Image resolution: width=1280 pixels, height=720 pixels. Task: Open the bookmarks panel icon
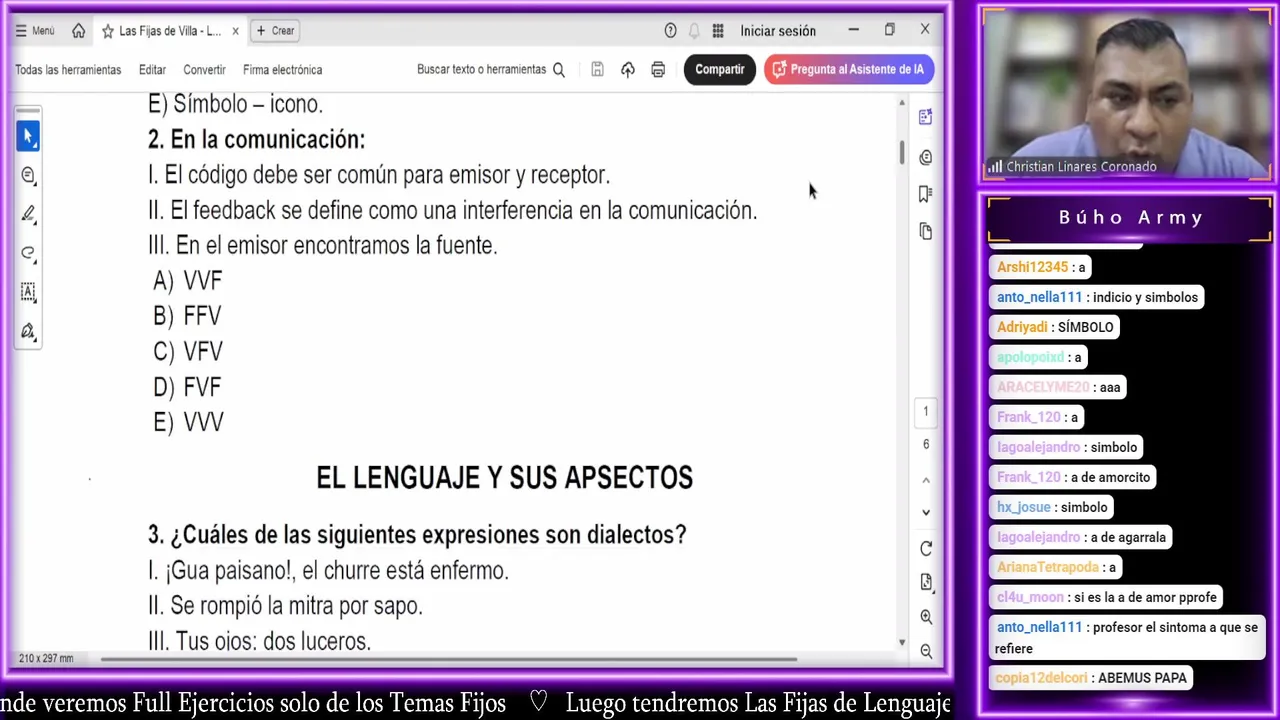(925, 194)
